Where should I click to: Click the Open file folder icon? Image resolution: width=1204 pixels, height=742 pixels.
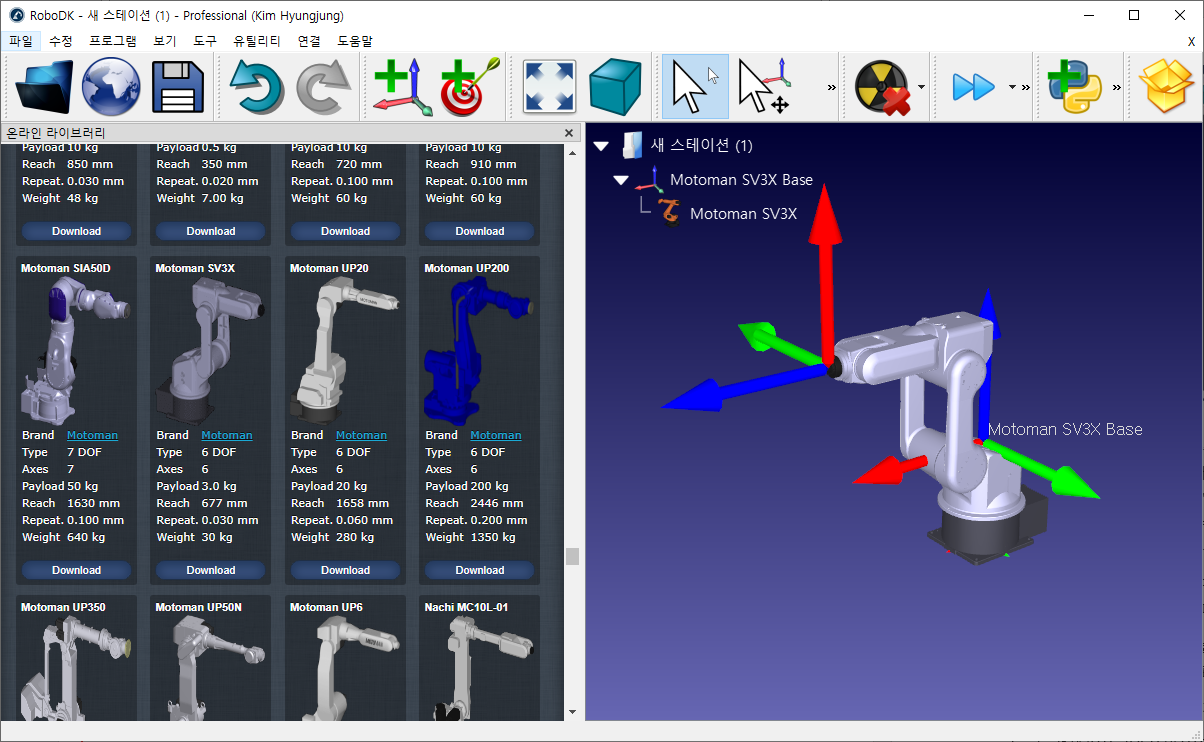pos(44,87)
